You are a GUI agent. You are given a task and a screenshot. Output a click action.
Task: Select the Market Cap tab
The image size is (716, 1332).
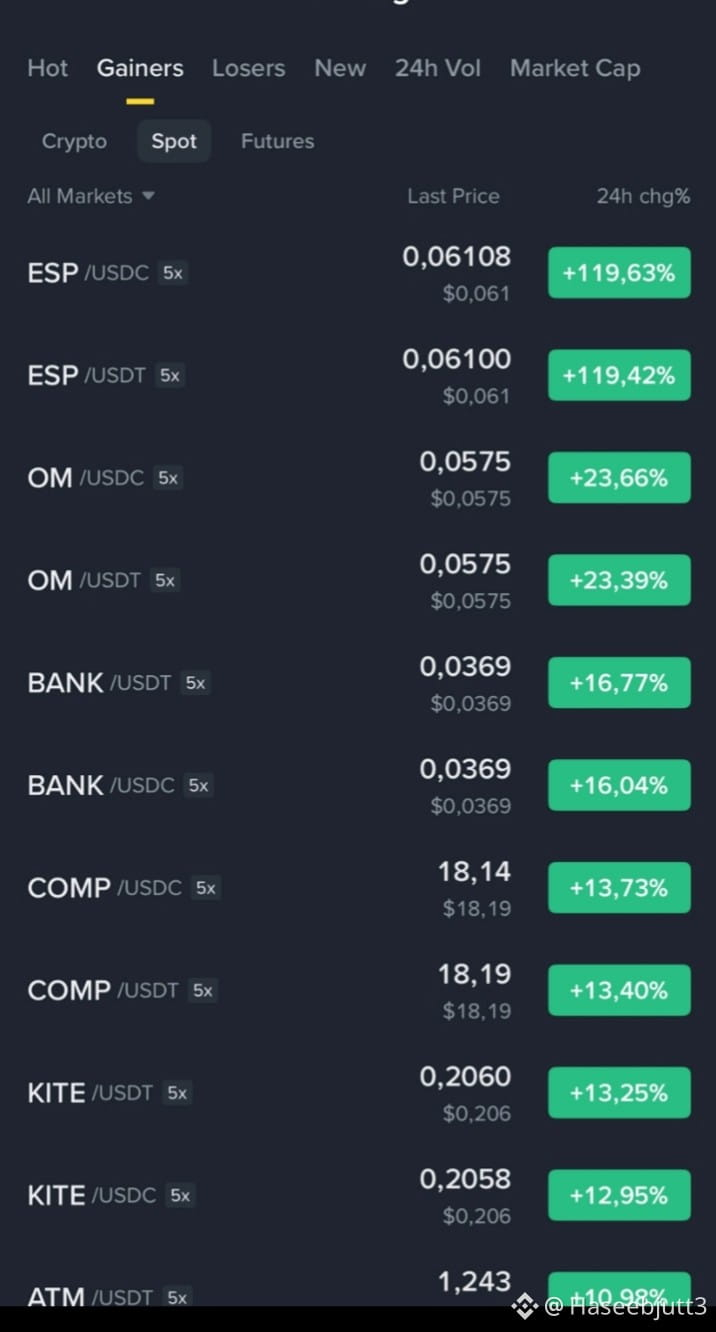pos(575,68)
